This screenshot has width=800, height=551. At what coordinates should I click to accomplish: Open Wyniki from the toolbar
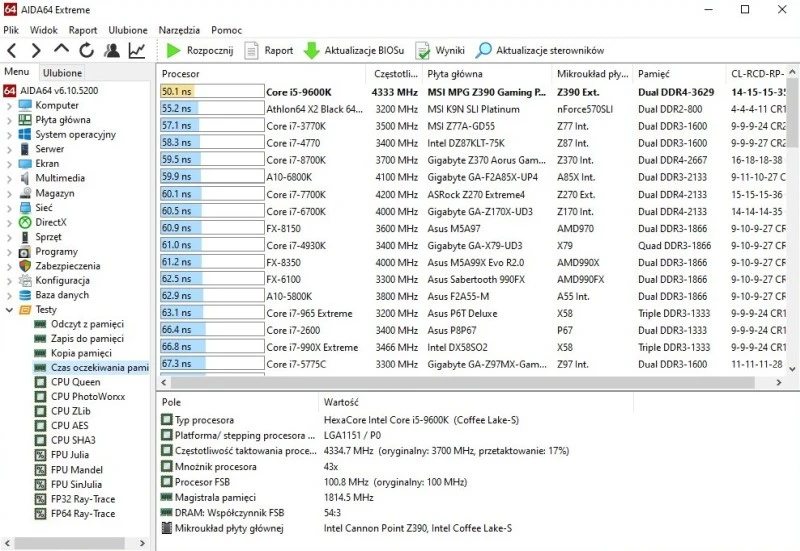pos(440,50)
